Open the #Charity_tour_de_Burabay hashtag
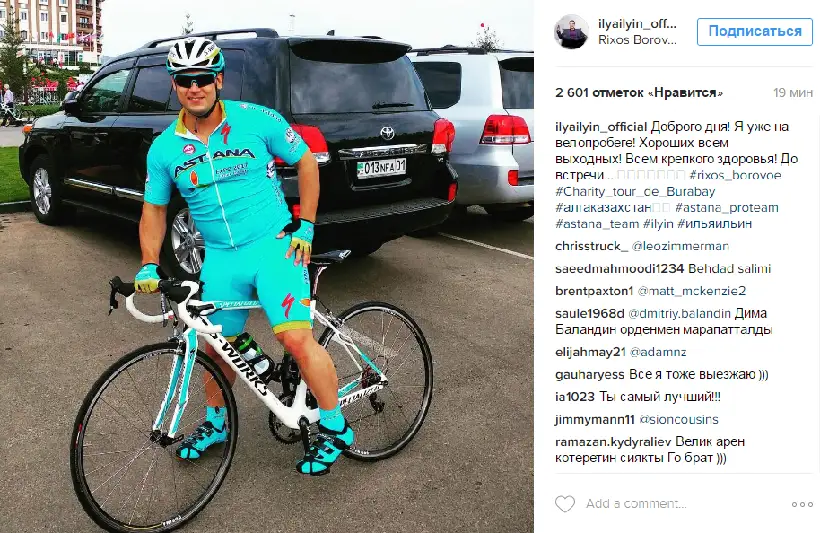 point(635,191)
